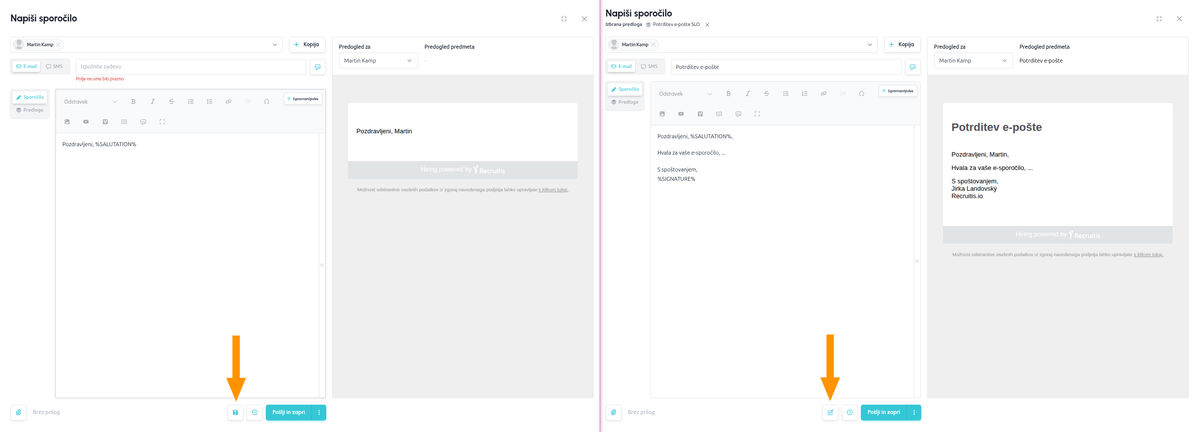The height and width of the screenshot is (432, 1200).
Task: Select Sporočilo tab in Potrditev e-pošte window
Action: 625,89
